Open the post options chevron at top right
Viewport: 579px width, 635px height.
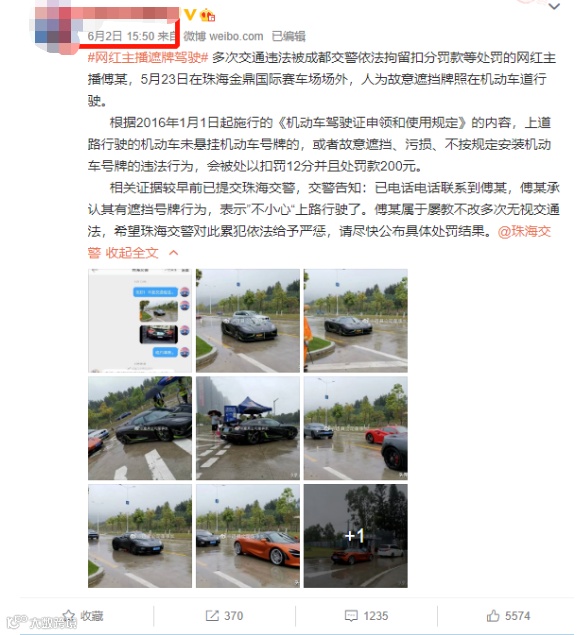(553, 6)
